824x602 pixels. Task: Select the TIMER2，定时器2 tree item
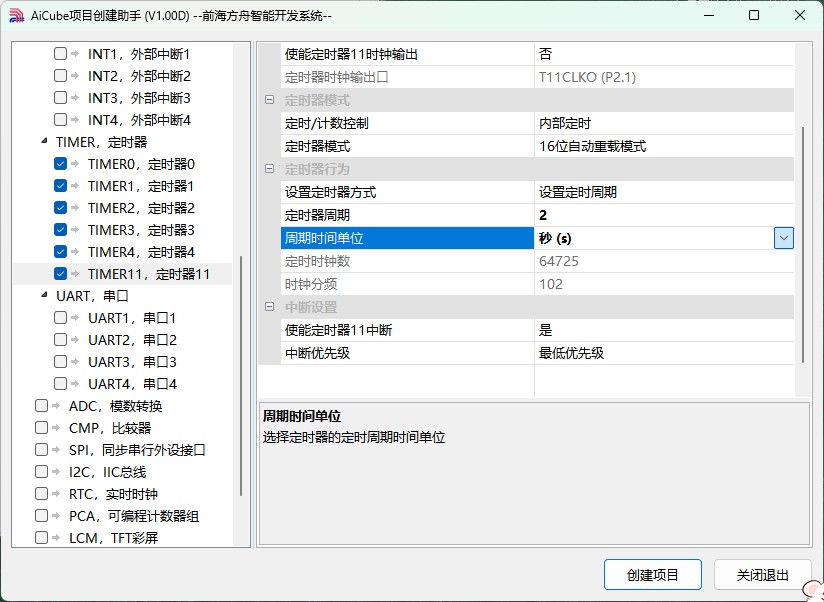click(x=141, y=208)
